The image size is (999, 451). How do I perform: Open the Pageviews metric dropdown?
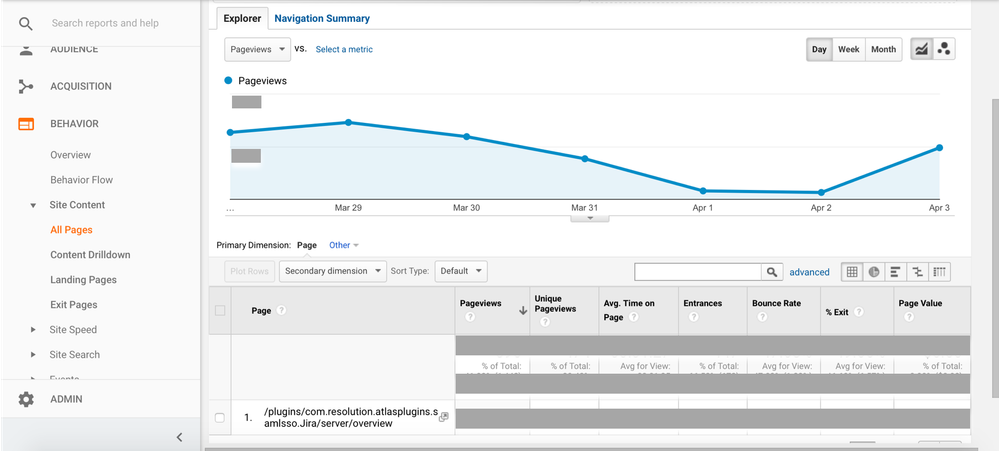pyautogui.click(x=257, y=49)
